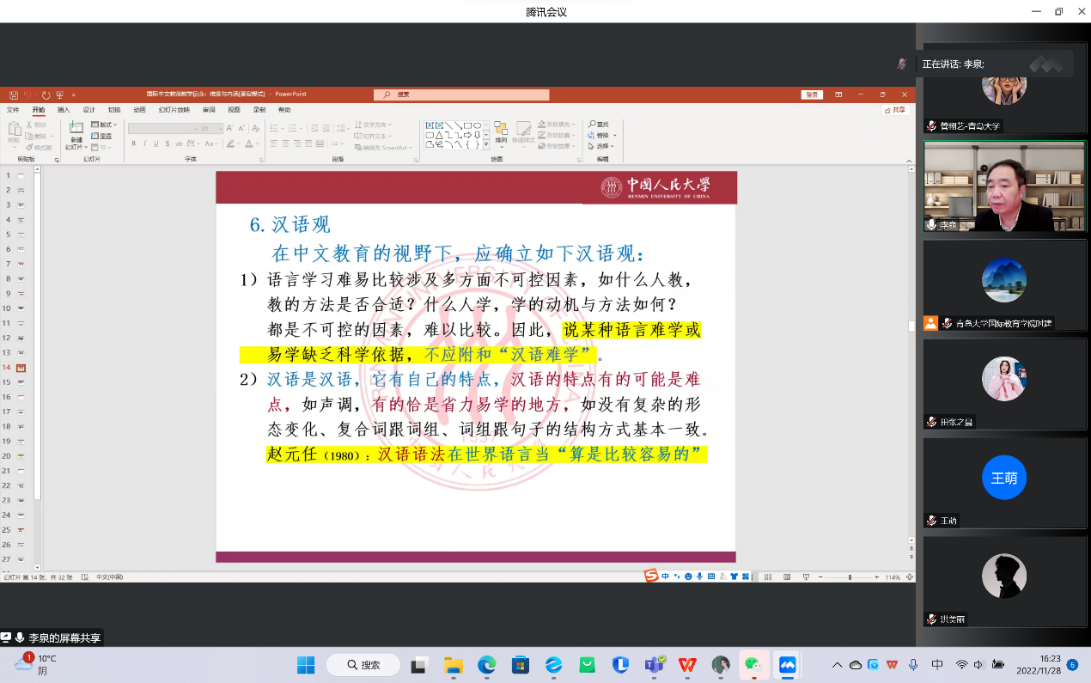Open Microsoft Teams from the taskbar
Viewport: 1091px width, 683px height.
pos(654,665)
